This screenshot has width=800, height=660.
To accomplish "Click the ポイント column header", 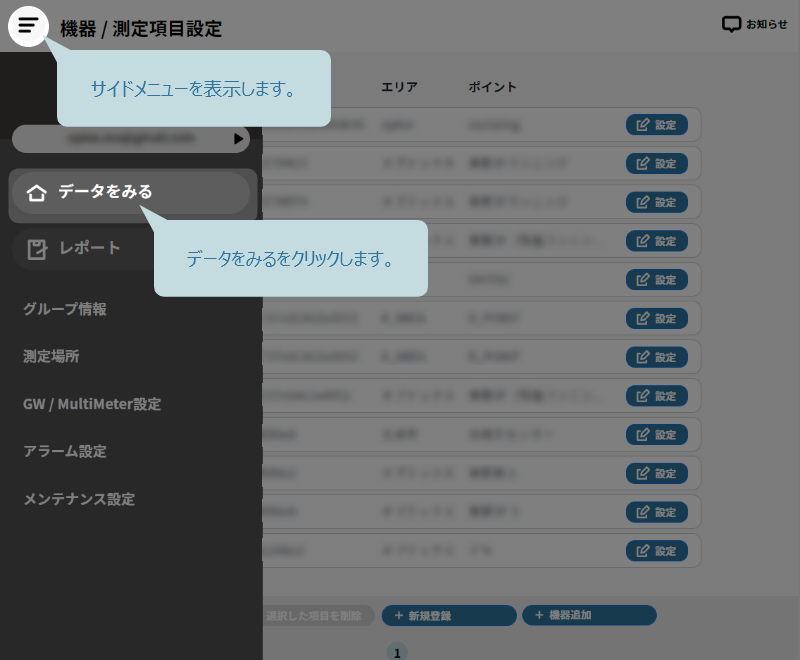I will 492,87.
